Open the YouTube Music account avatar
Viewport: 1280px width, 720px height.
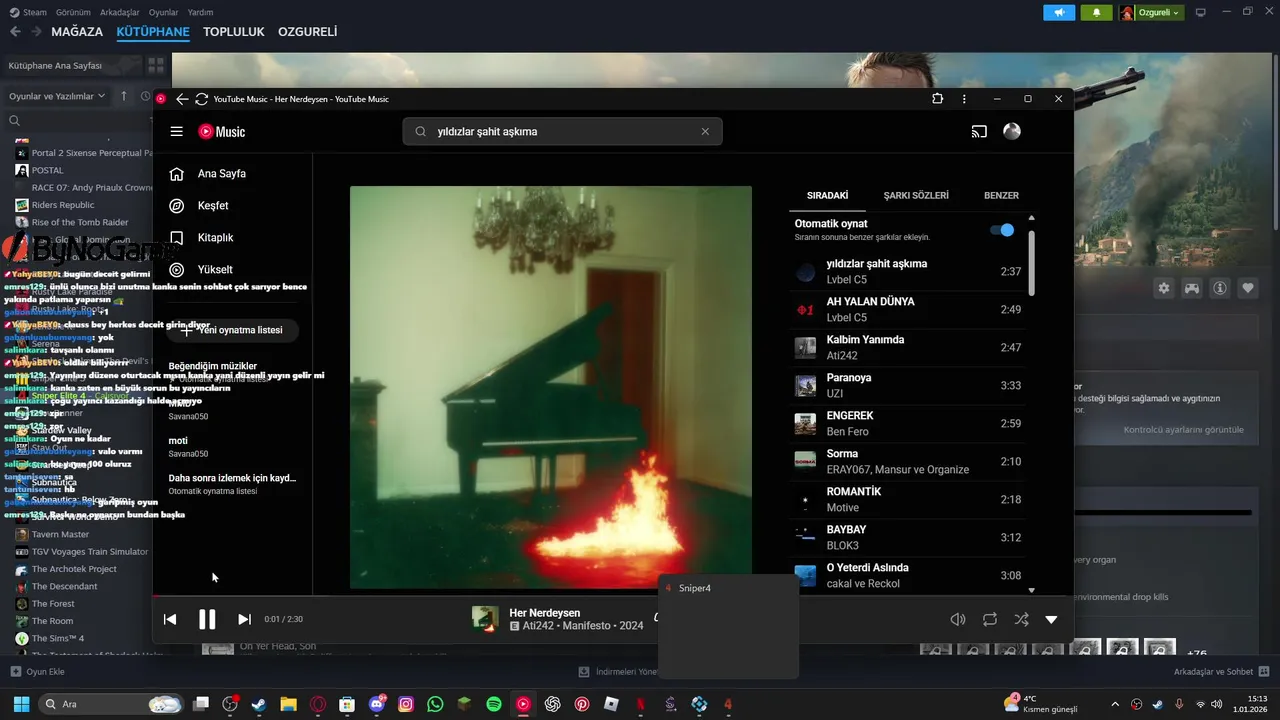pos(1012,131)
